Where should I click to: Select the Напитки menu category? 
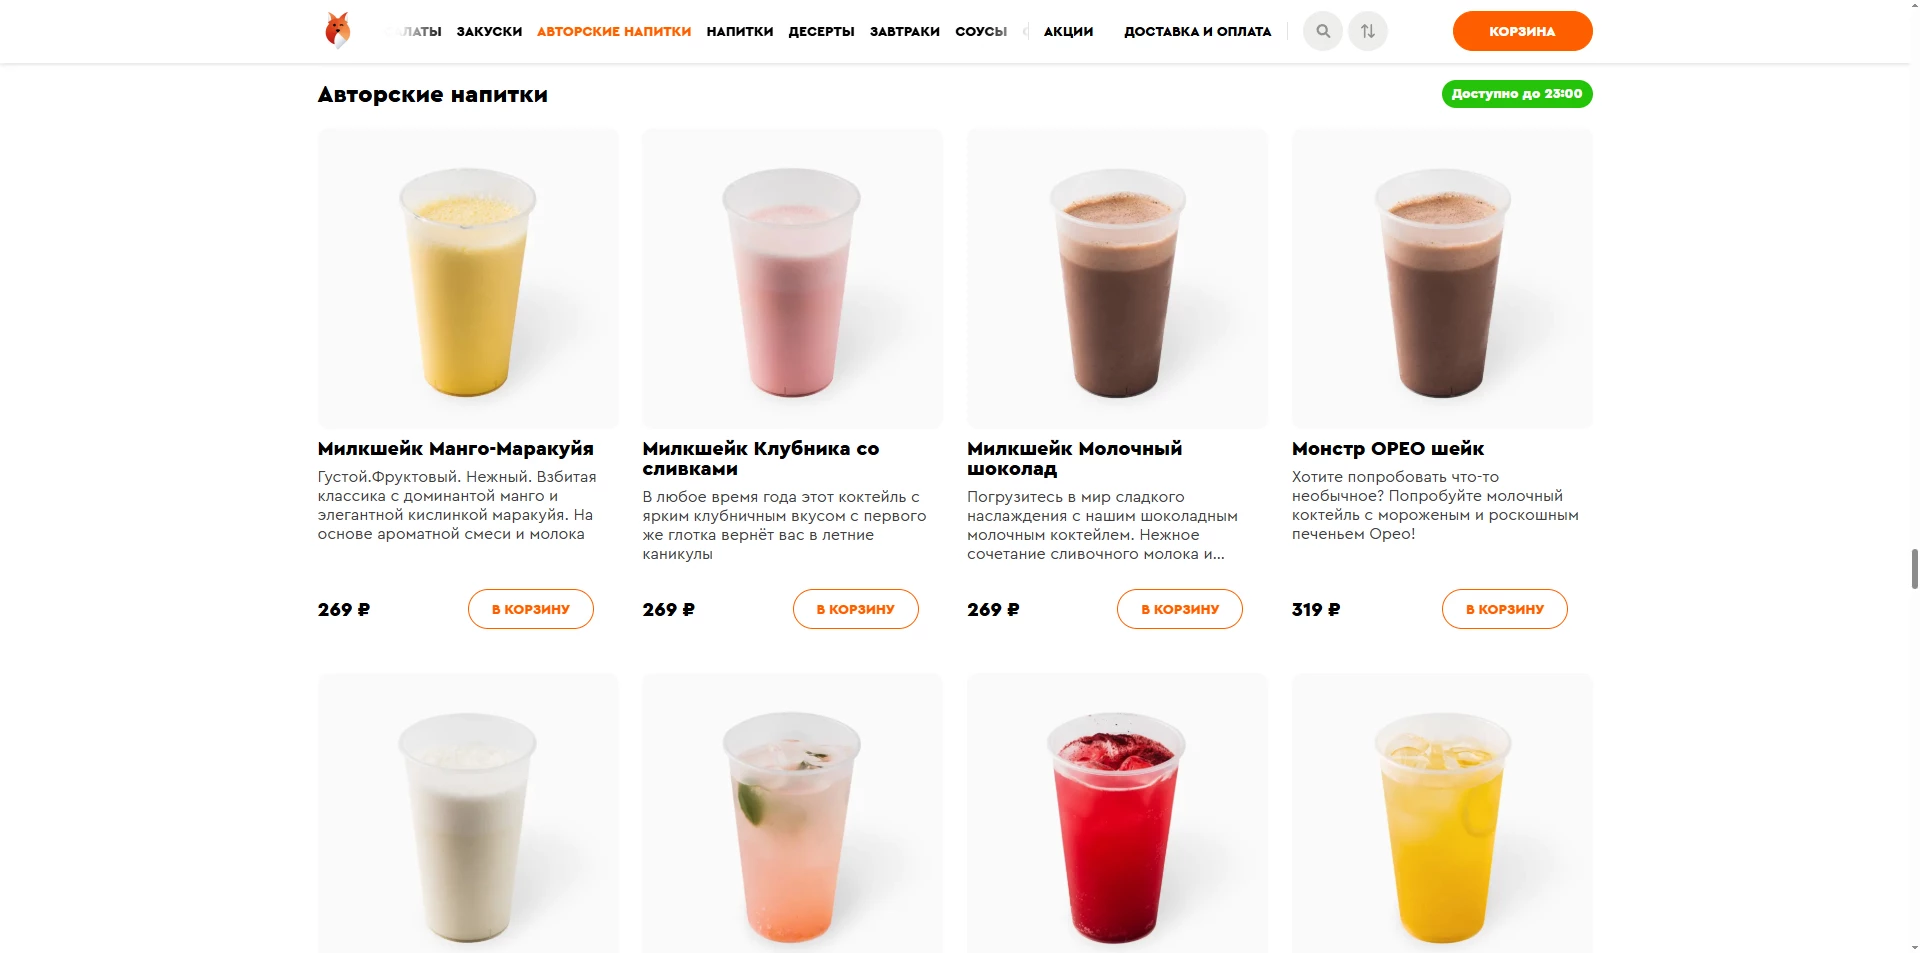click(740, 31)
